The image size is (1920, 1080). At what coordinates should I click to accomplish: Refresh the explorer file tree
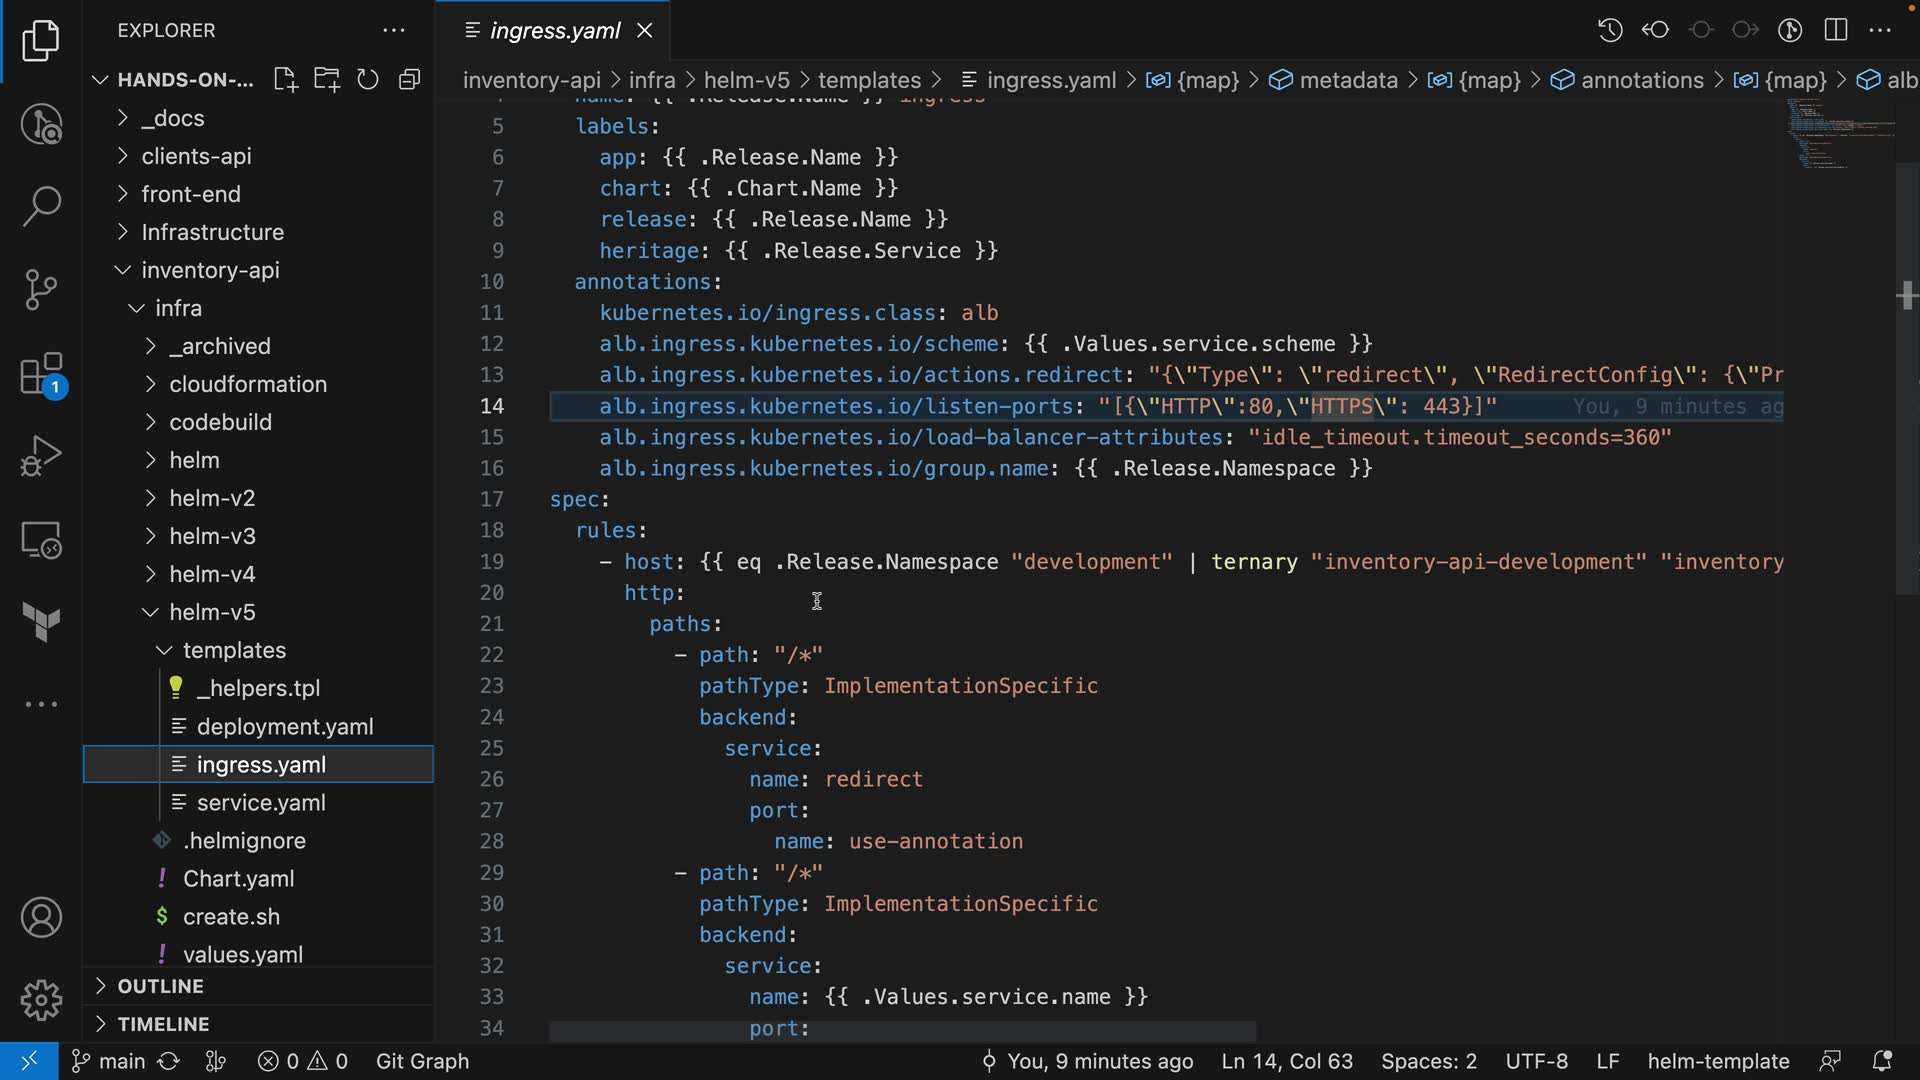click(x=368, y=80)
